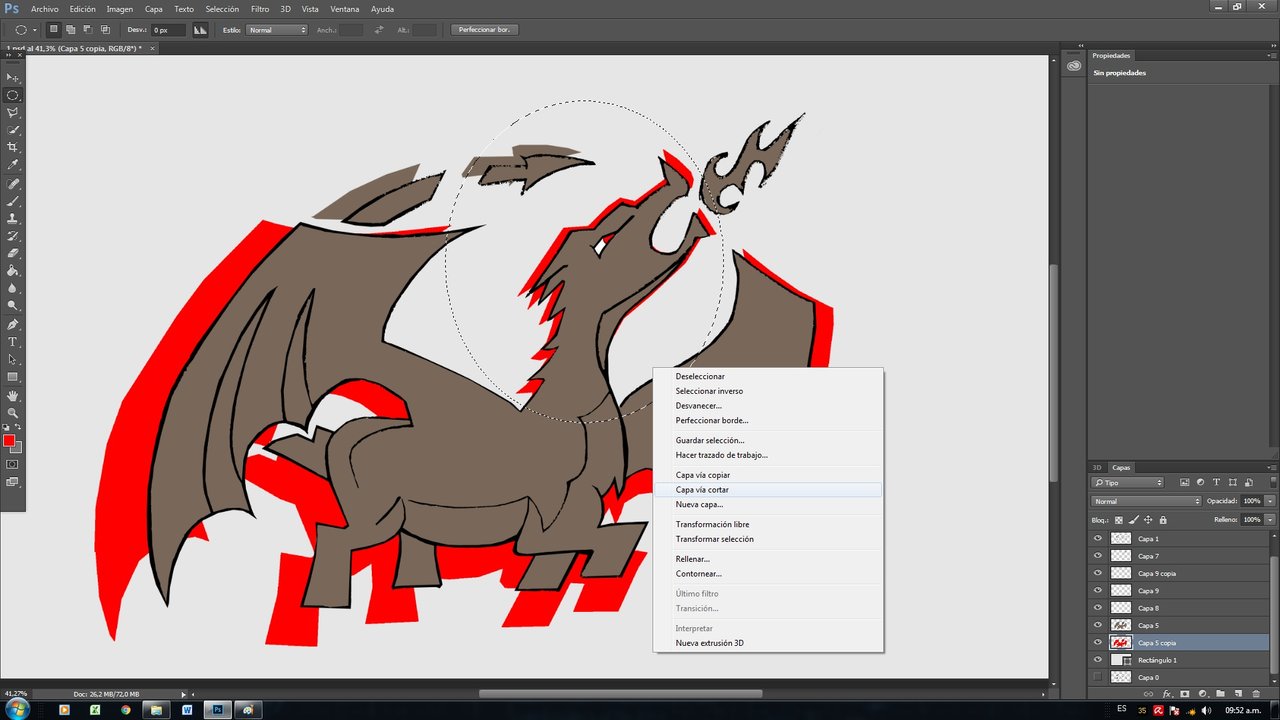Screen dimensions: 1280x720
Task: Select the Clone Stamp tool
Action: click(13, 218)
